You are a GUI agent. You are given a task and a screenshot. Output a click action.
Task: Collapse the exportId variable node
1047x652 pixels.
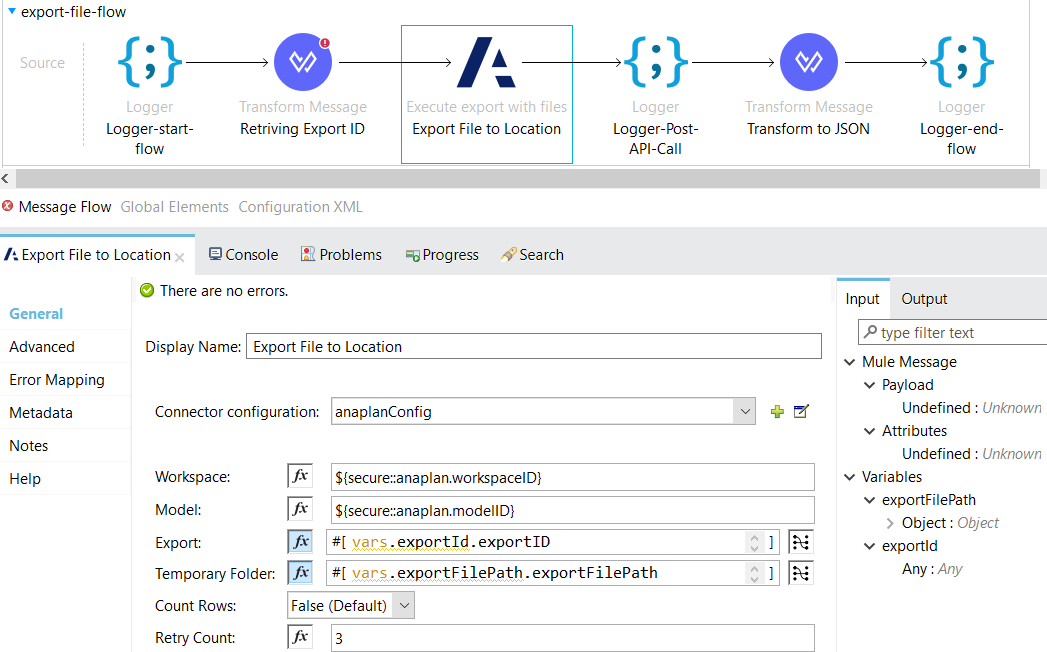point(869,546)
